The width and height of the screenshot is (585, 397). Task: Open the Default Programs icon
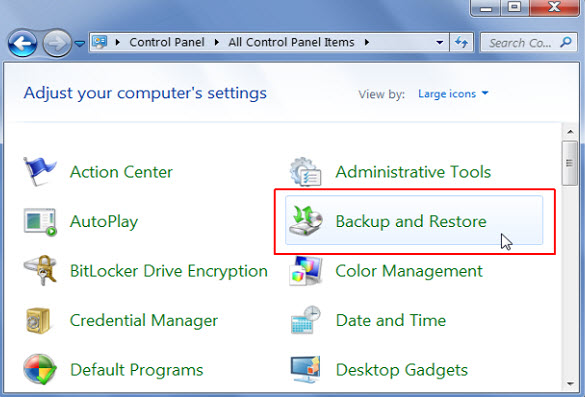40,369
